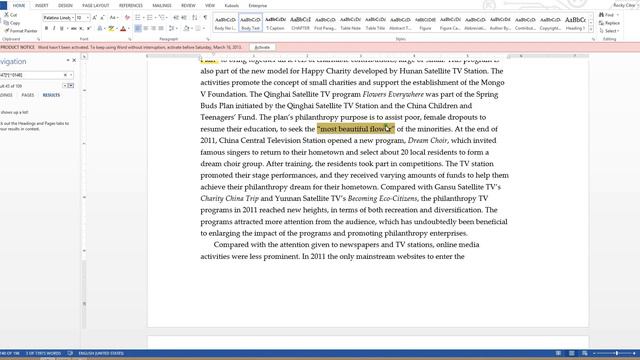
Task: Toggle superscript formatting
Action: (x=89, y=29)
